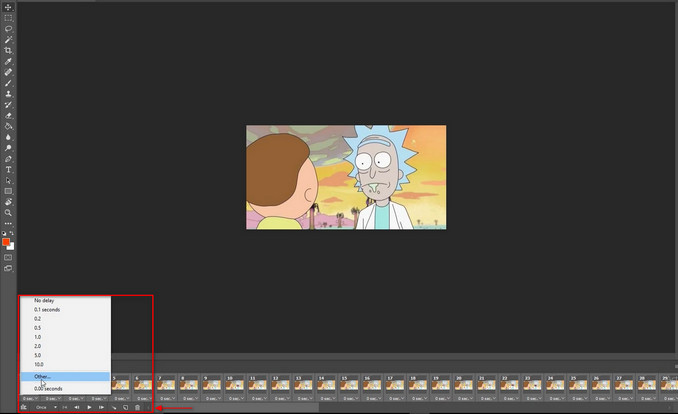Screen dimensions: 678x414
Task: Select the Horizontal Type tool
Action: pos(8,170)
